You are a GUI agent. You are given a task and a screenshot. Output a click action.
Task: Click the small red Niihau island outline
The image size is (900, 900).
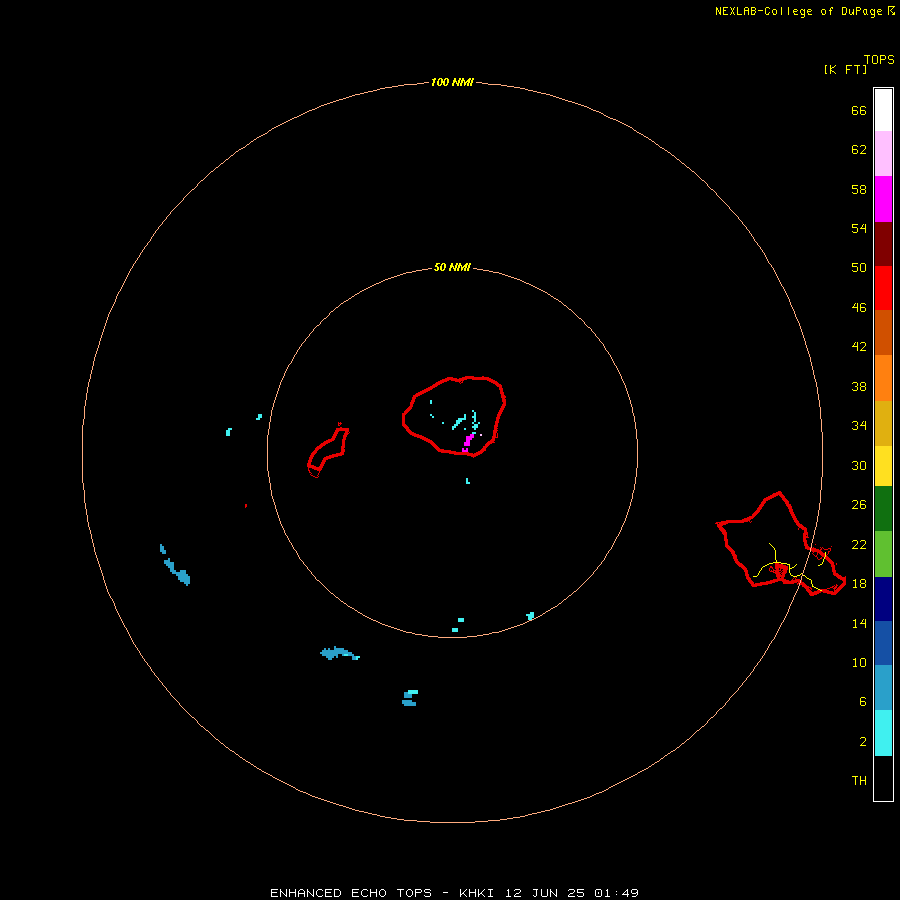coord(328,451)
